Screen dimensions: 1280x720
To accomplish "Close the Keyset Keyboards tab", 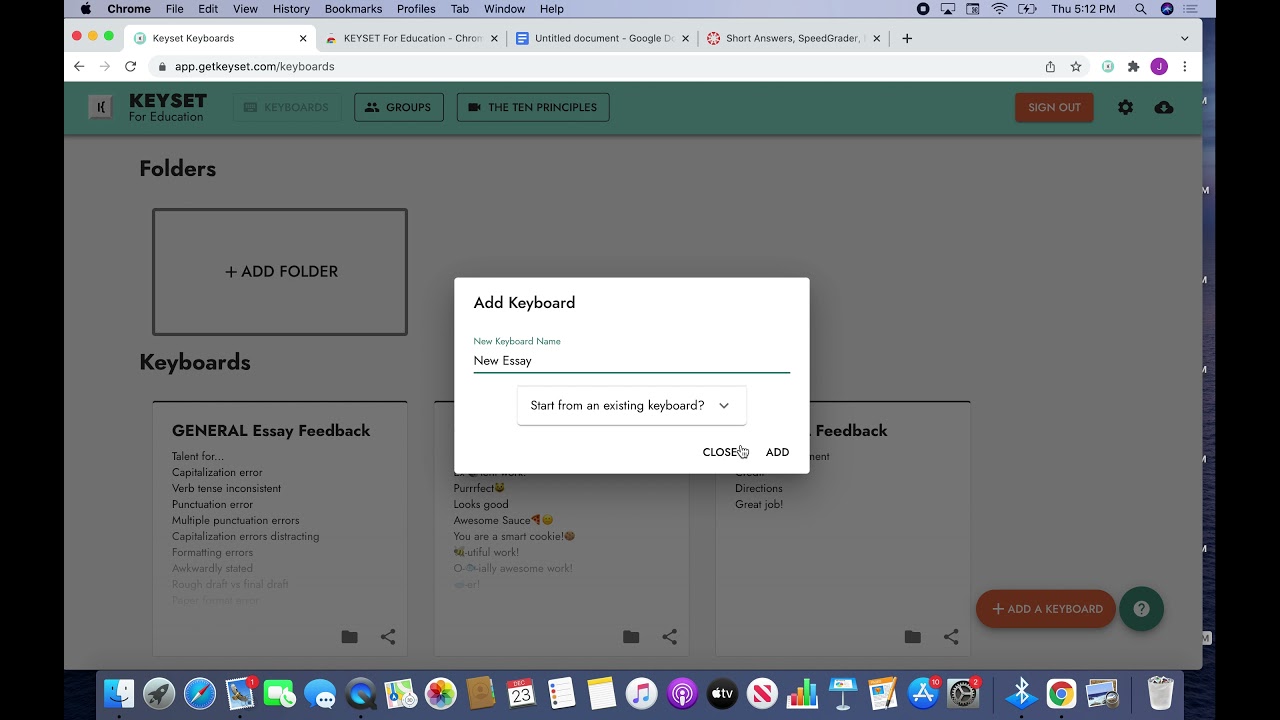I will click(303, 38).
